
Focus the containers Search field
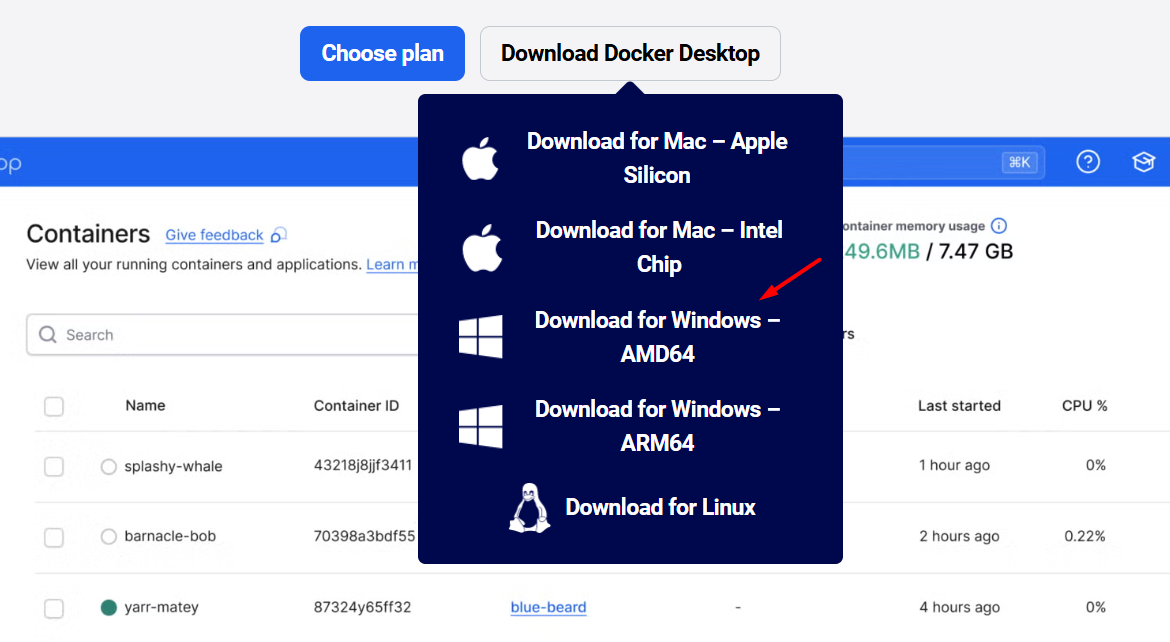pyautogui.click(x=222, y=334)
